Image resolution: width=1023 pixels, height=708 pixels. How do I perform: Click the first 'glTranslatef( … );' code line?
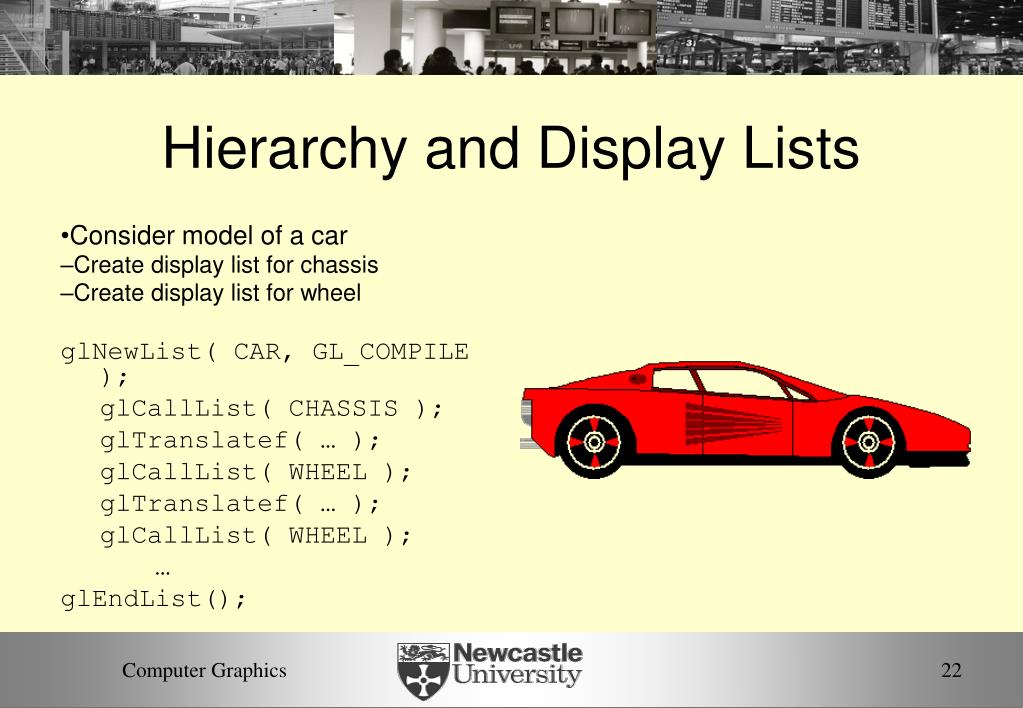click(239, 440)
